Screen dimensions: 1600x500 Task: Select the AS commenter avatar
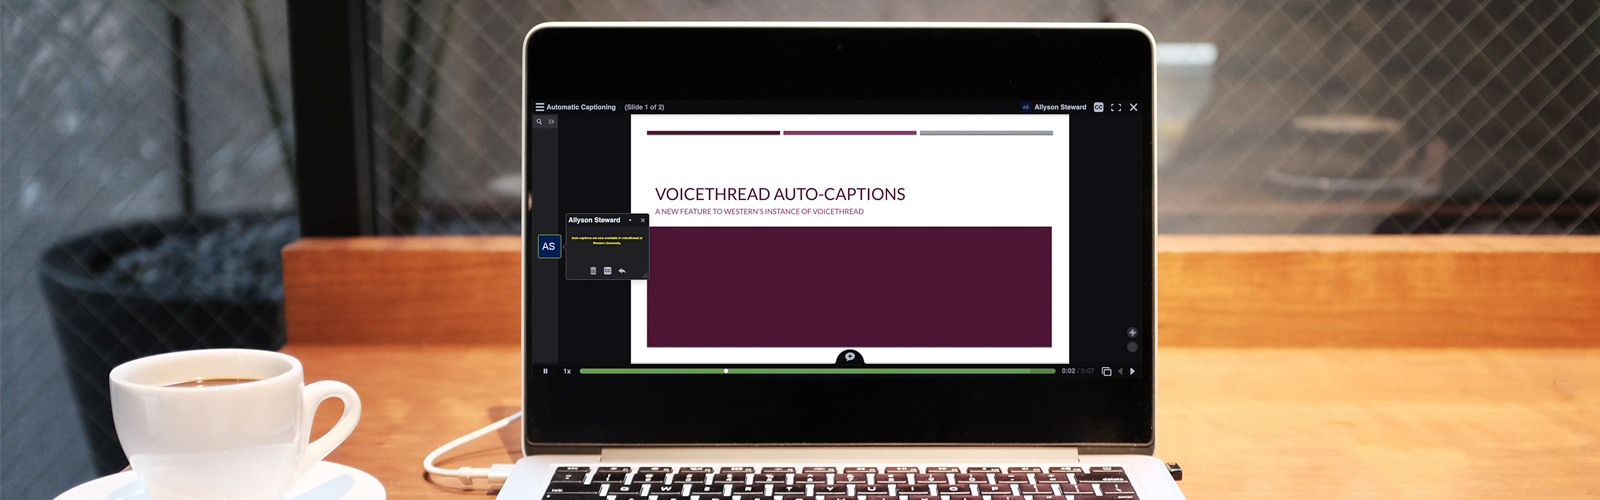pyautogui.click(x=548, y=246)
